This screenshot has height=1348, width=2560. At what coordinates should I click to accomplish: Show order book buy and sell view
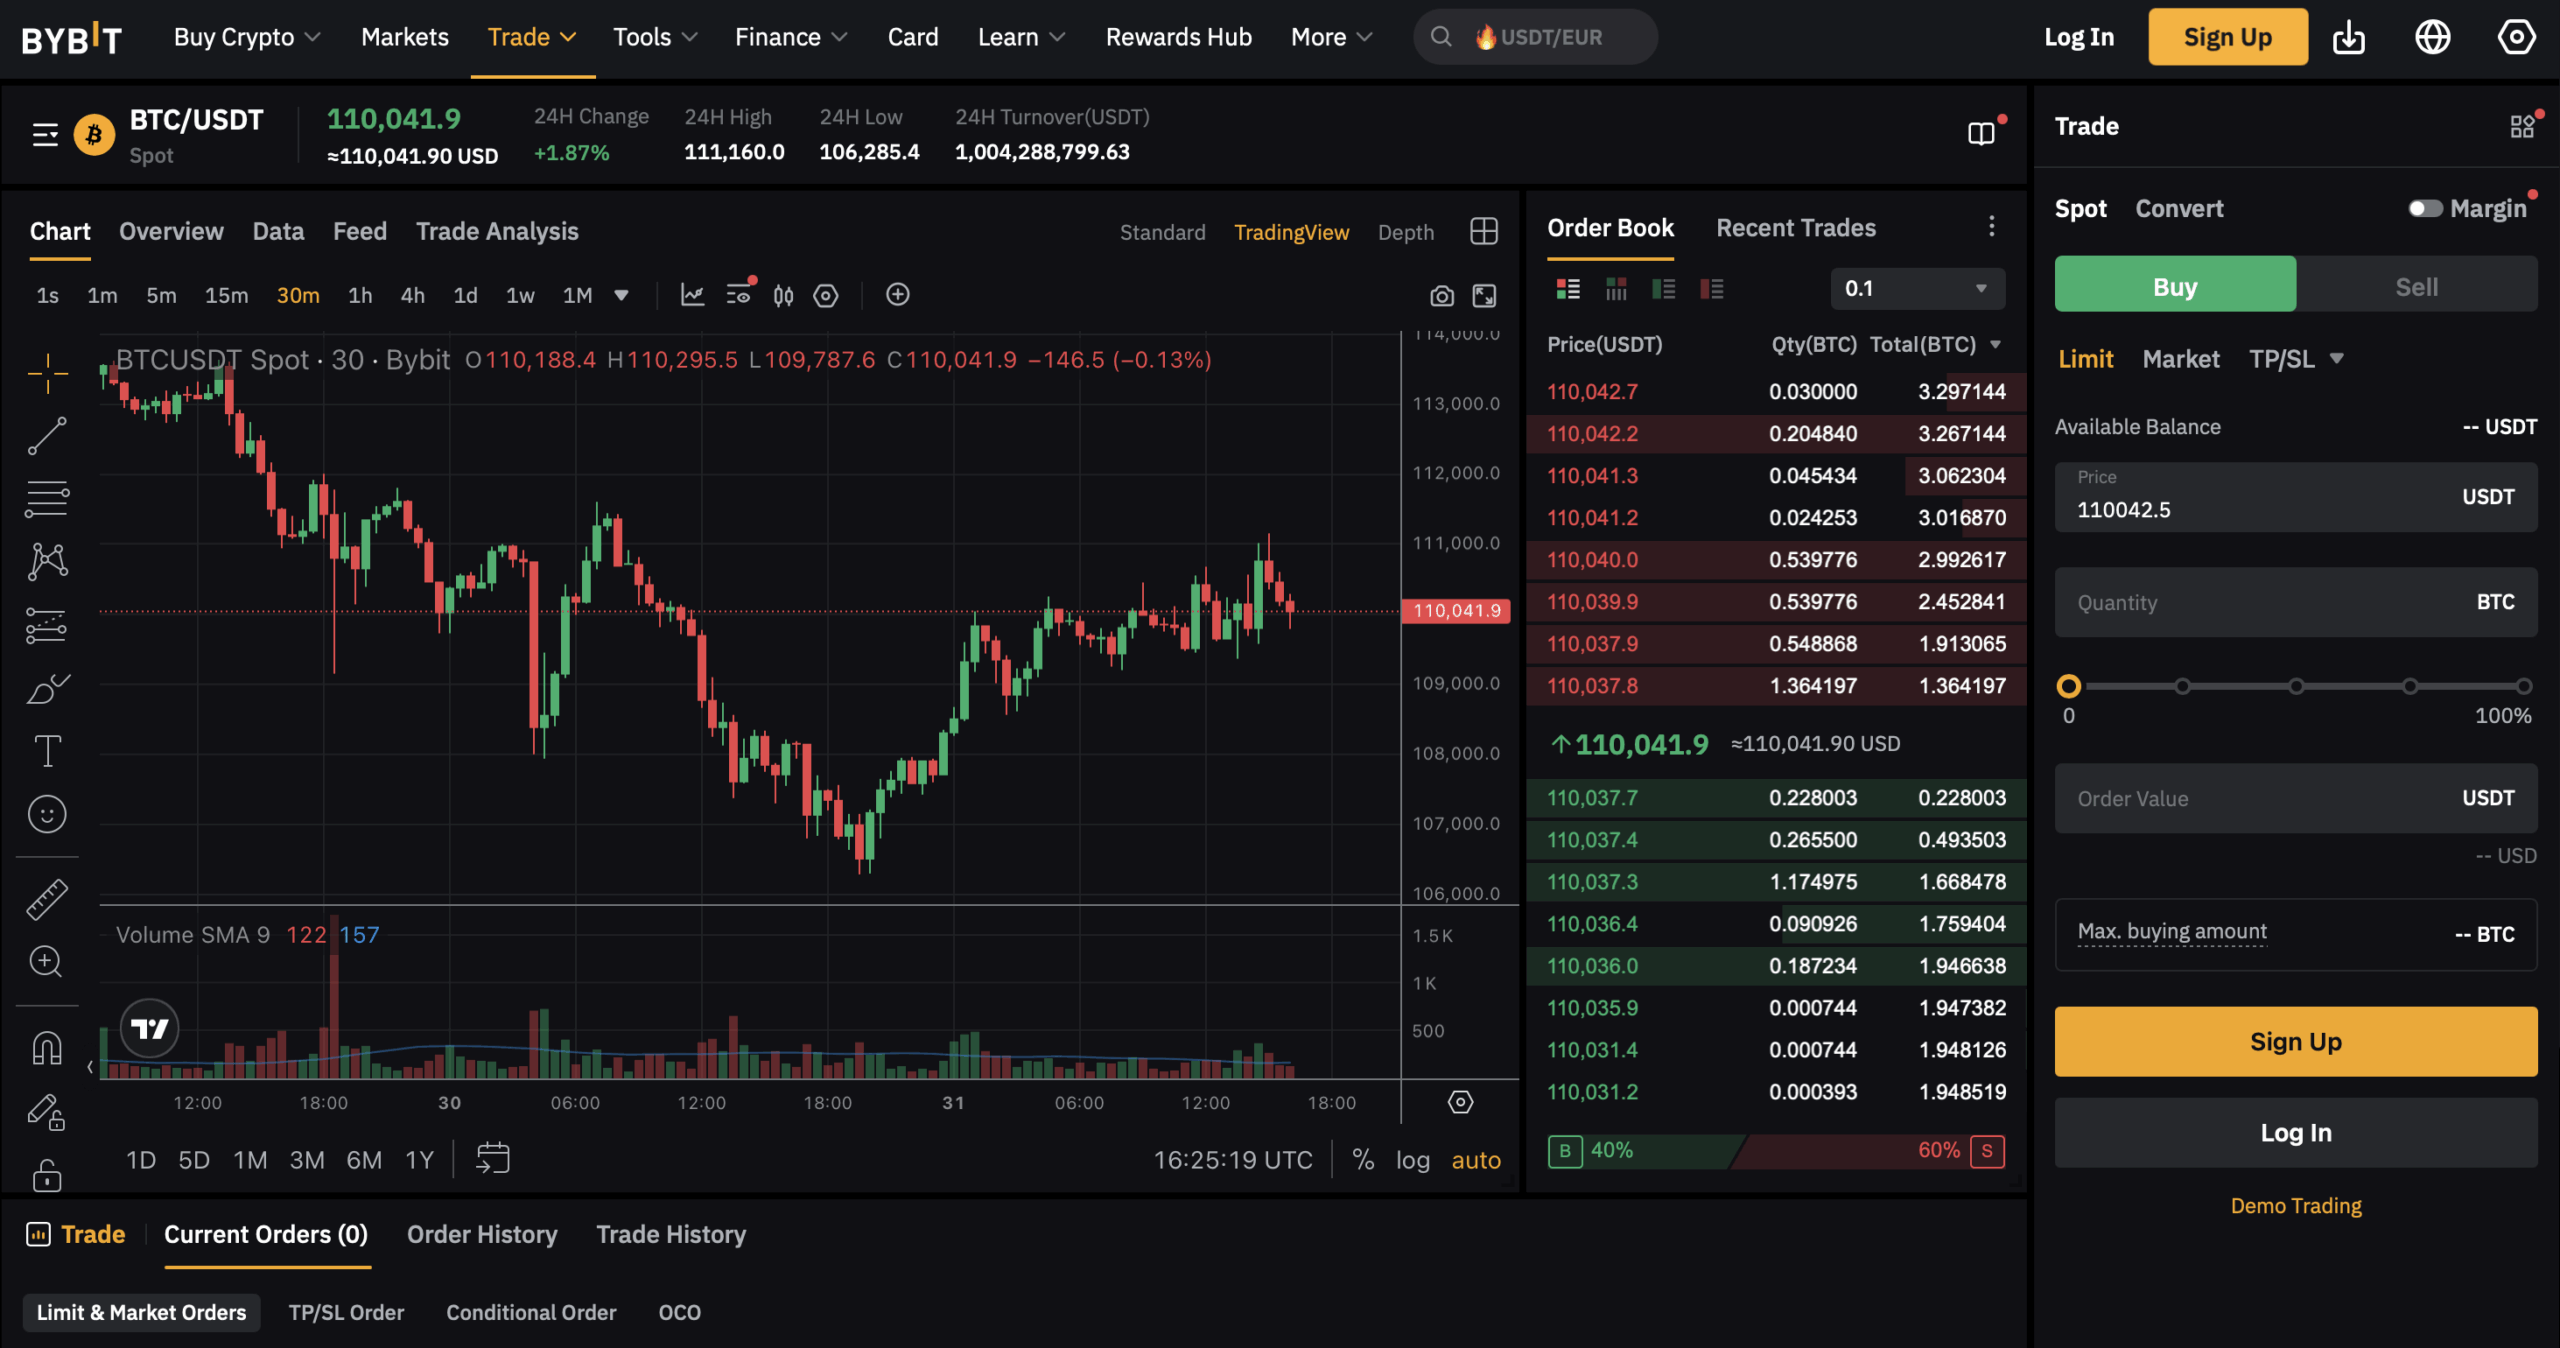point(1568,289)
